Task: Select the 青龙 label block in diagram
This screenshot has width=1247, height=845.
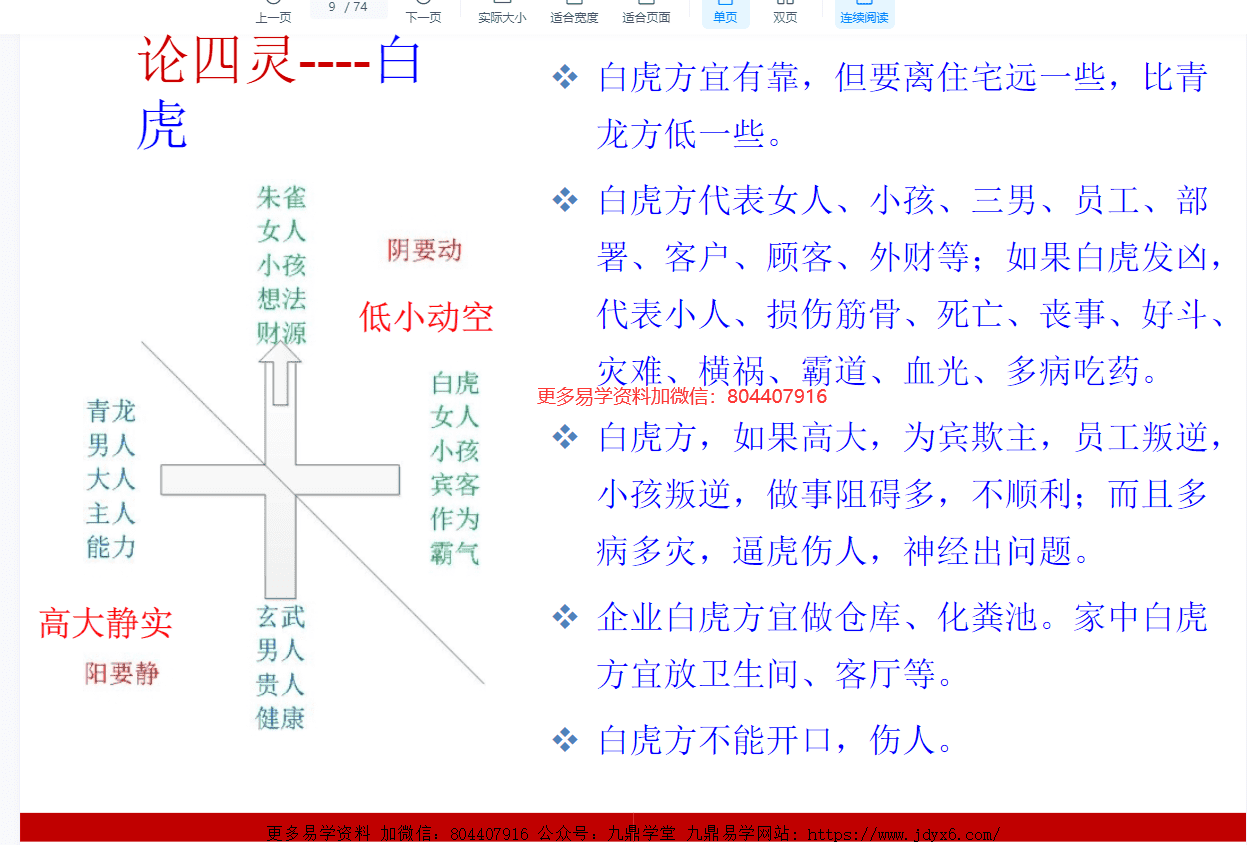Action: click(x=111, y=479)
